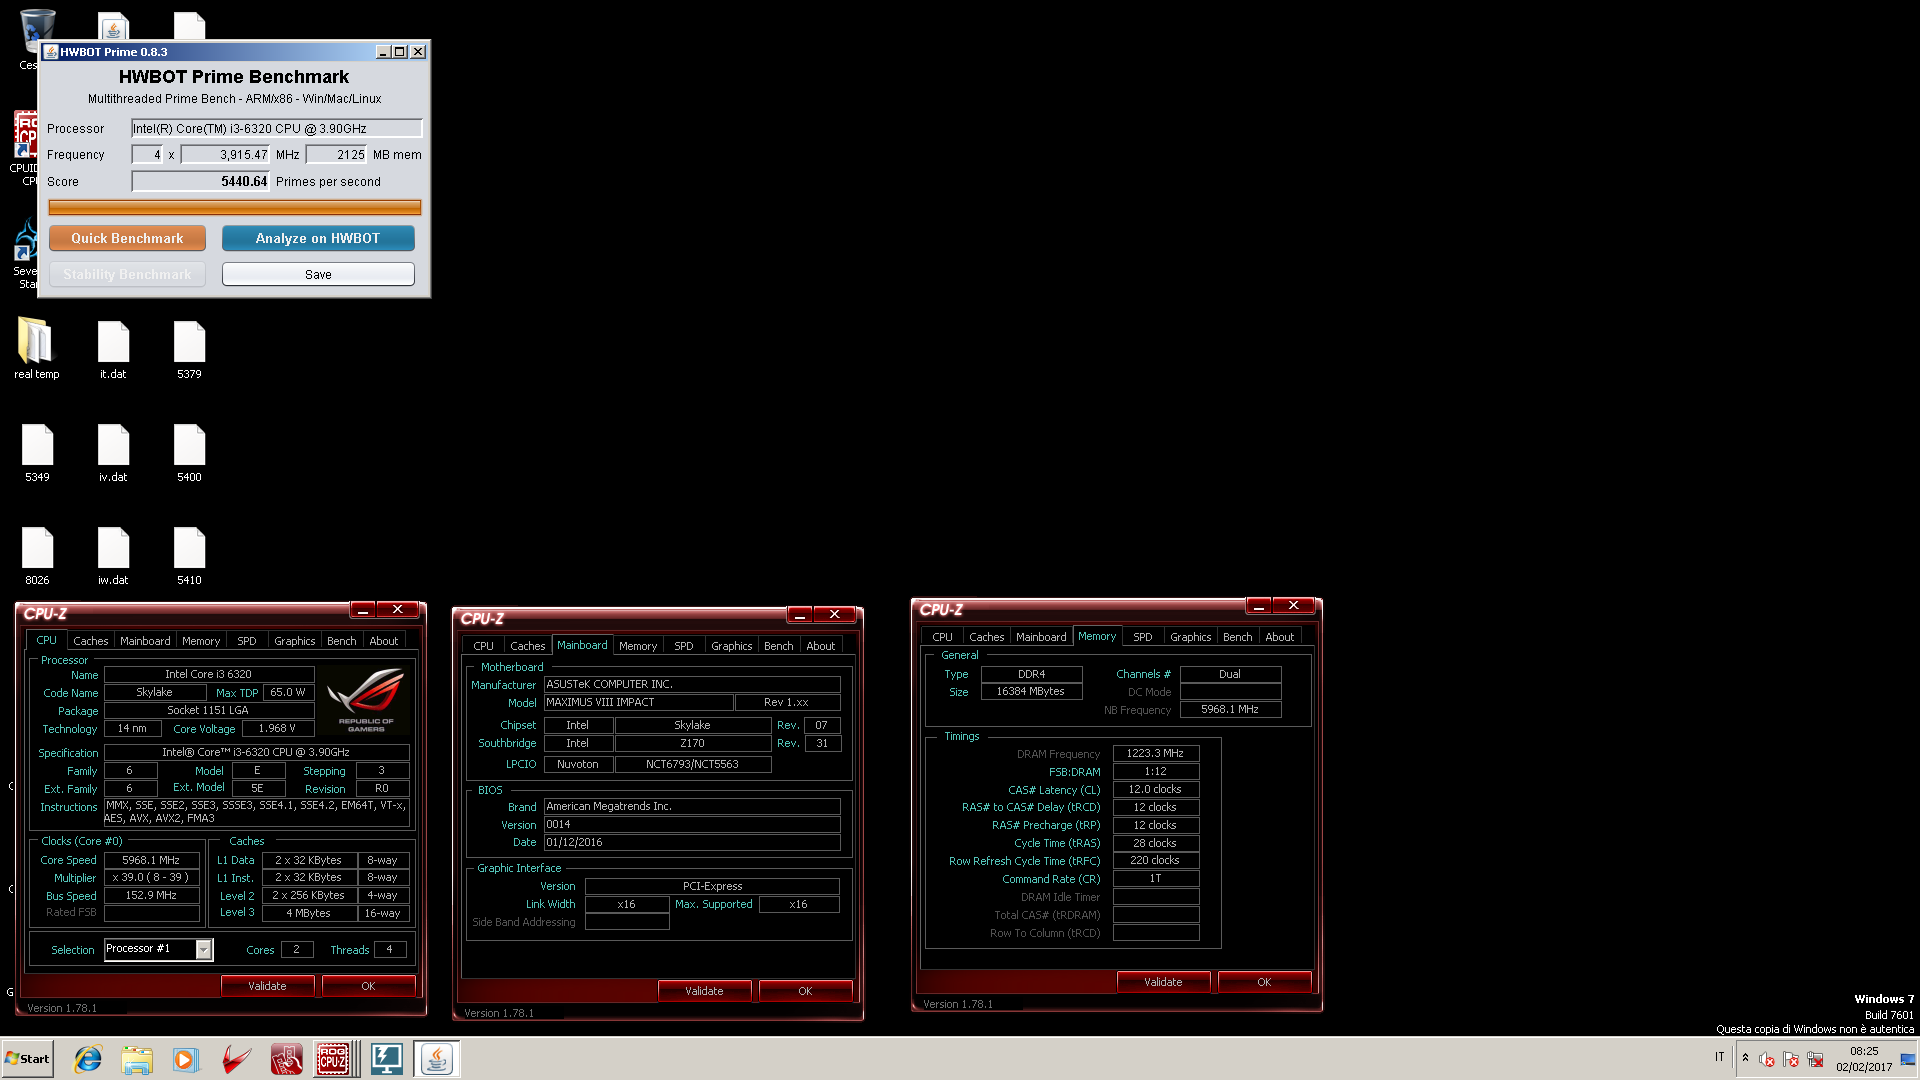Click the disconnected network tray icon
The width and height of the screenshot is (1920, 1080).
pos(1815,1059)
